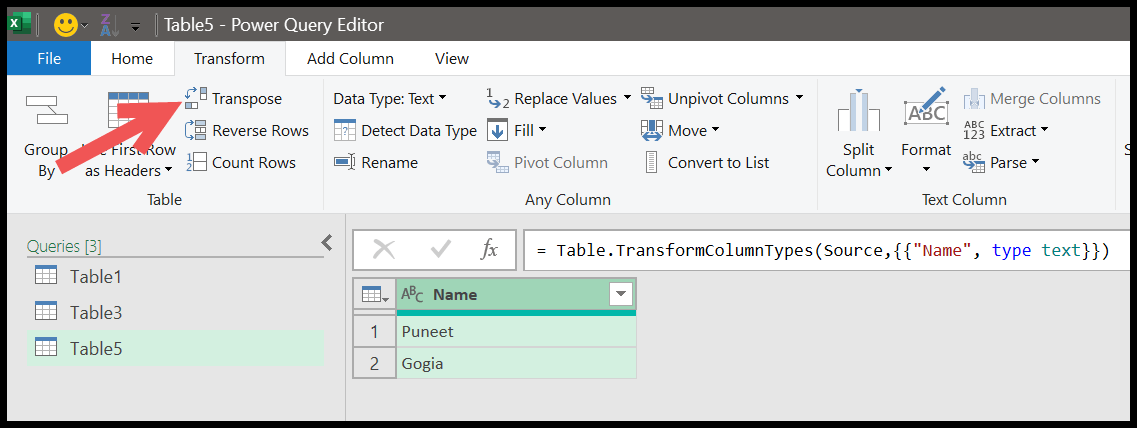Collapse the Queries pane chevron
Viewport: 1137px width, 428px height.
(x=327, y=242)
